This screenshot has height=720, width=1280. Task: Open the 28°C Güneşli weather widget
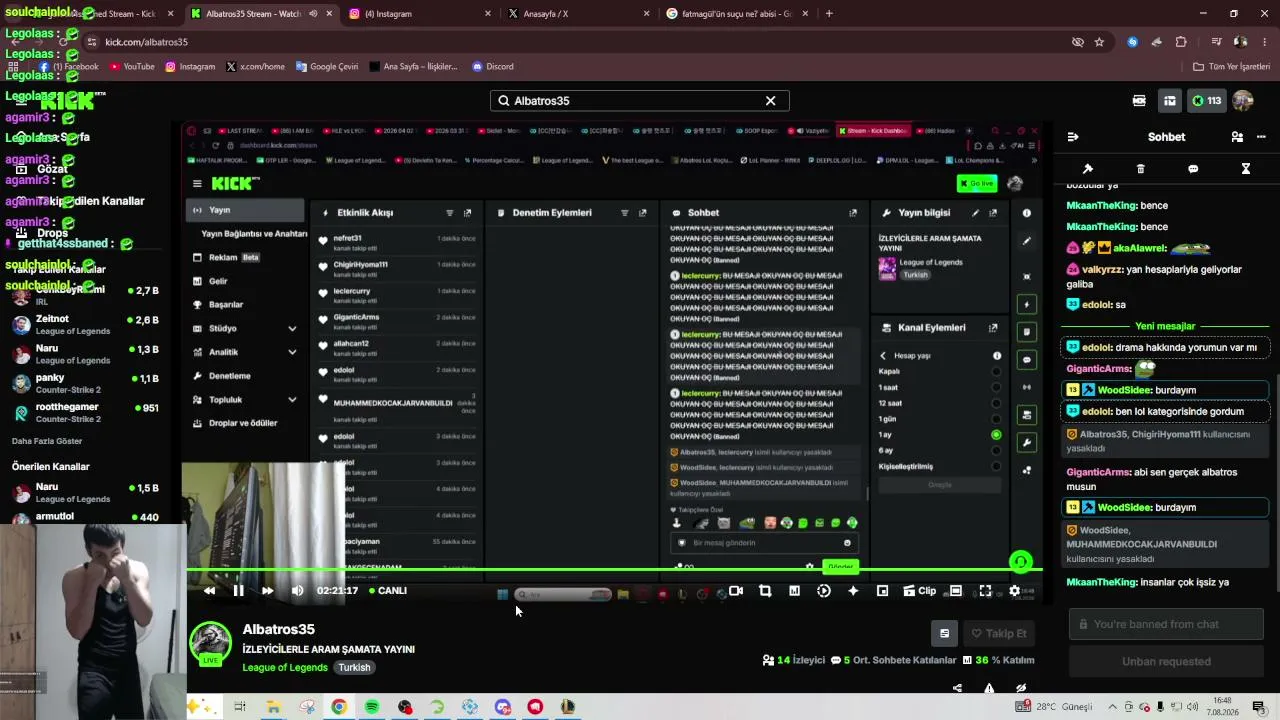(1054, 707)
